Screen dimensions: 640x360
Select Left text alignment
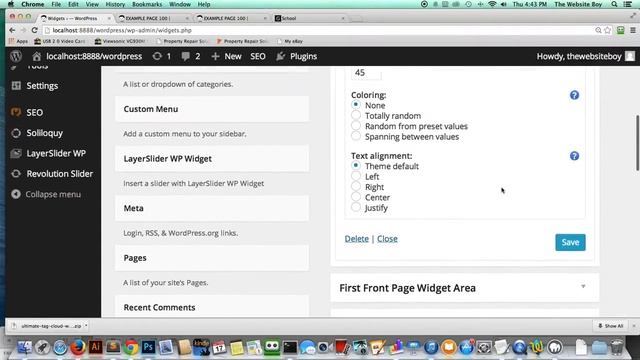356,176
